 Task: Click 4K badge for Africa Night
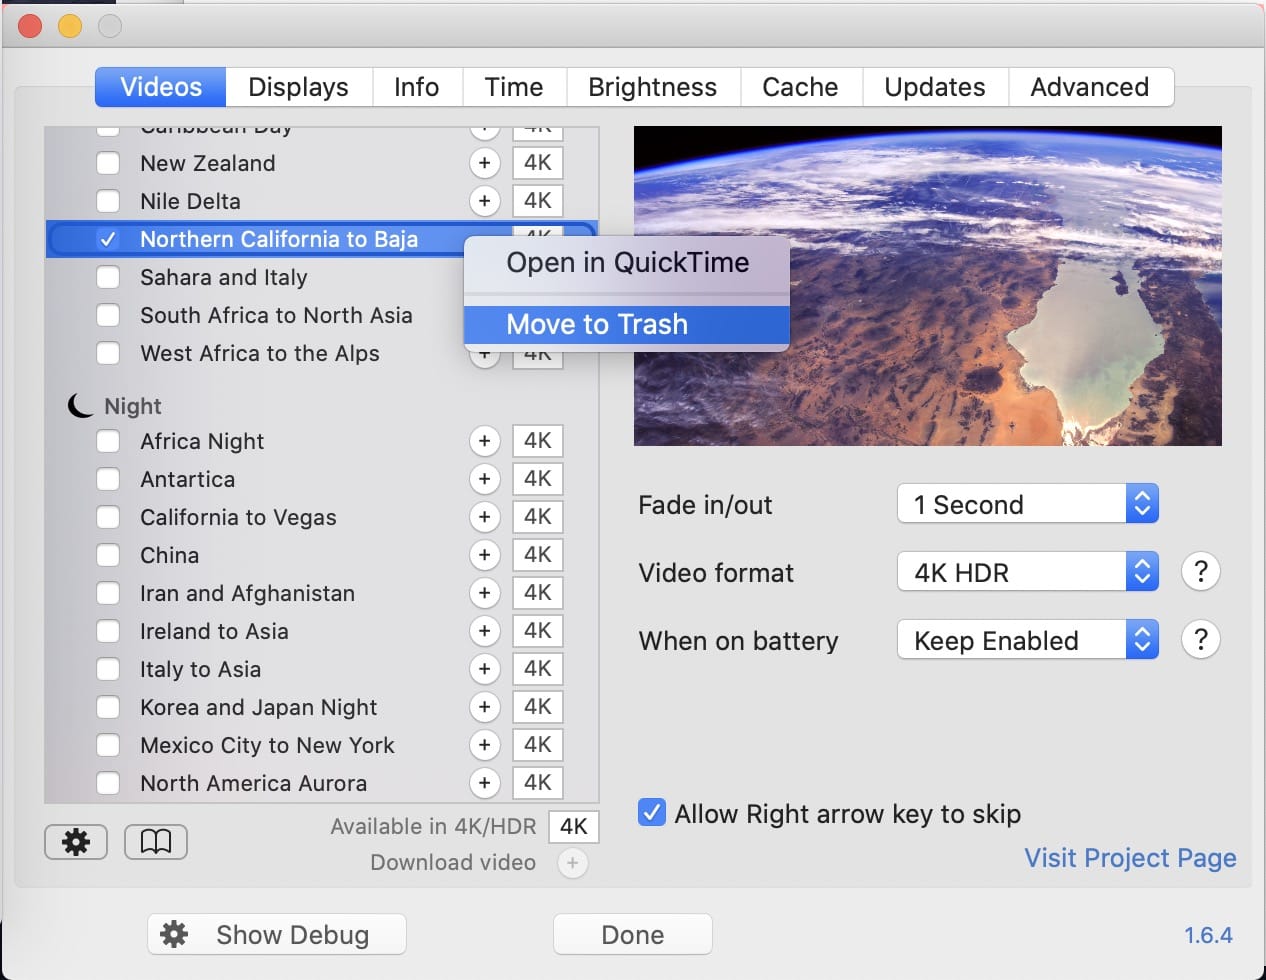538,441
